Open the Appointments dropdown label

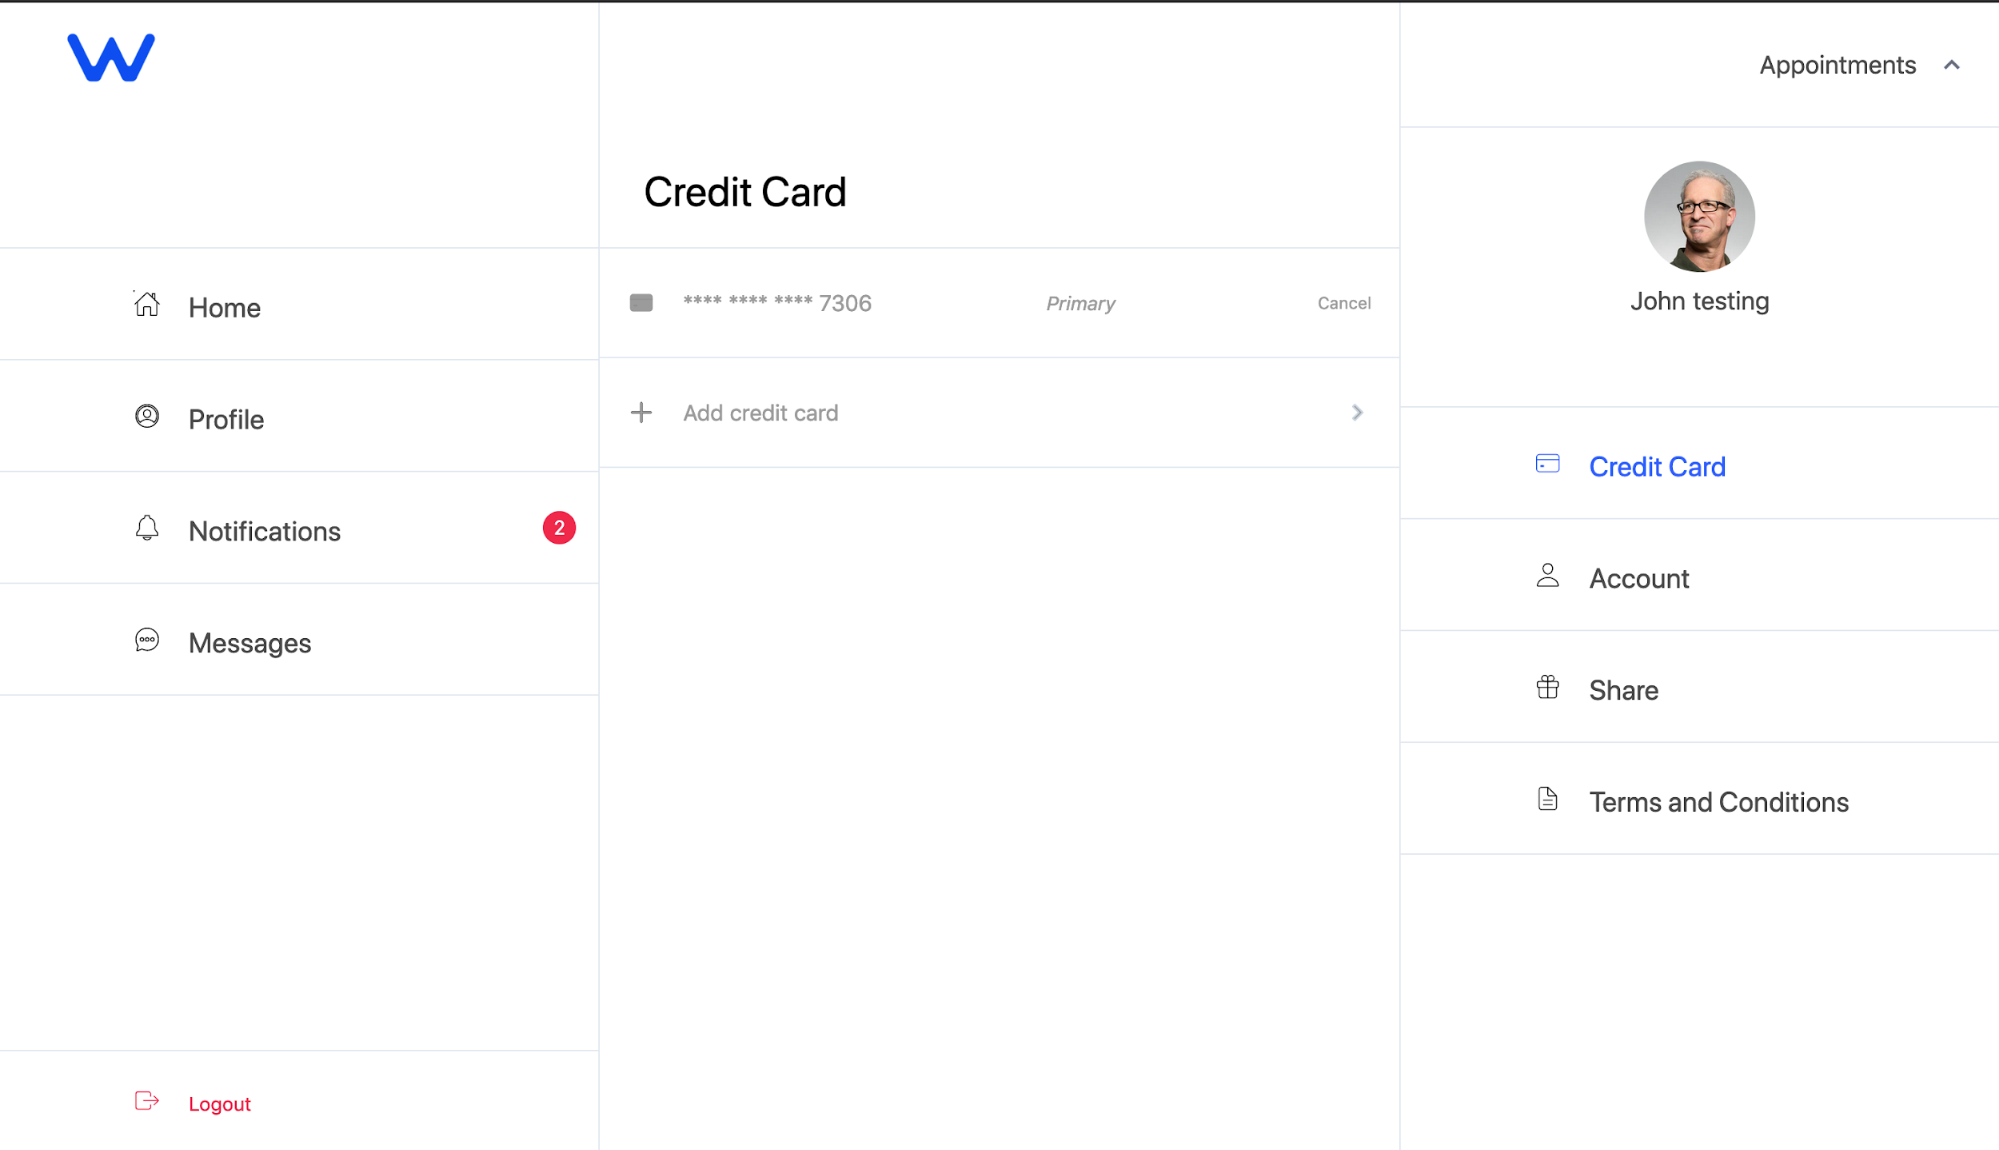pos(1837,65)
